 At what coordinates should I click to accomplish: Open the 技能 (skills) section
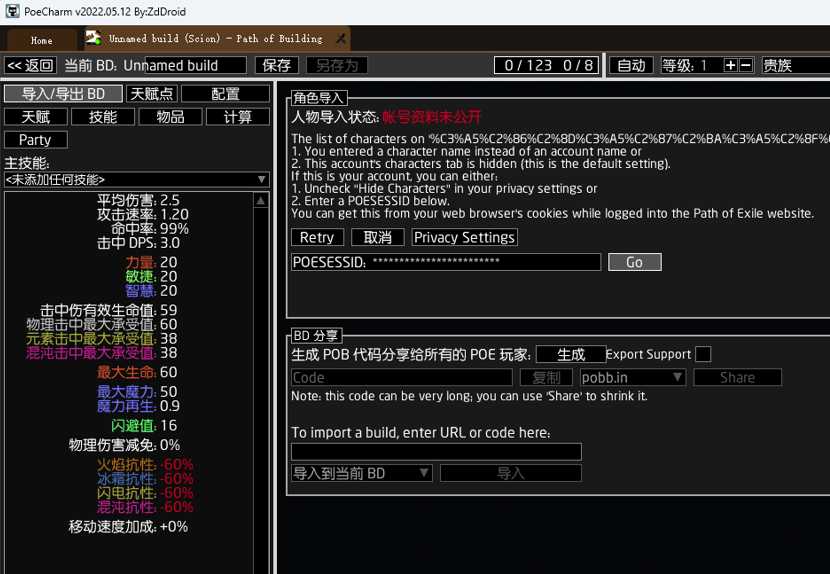[103, 117]
